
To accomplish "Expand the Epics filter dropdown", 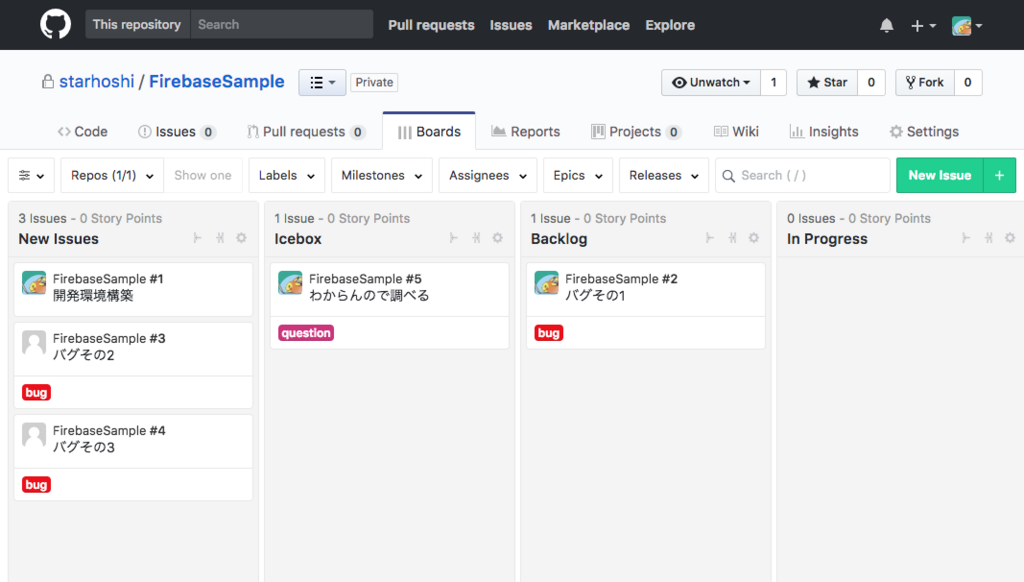I will point(578,175).
